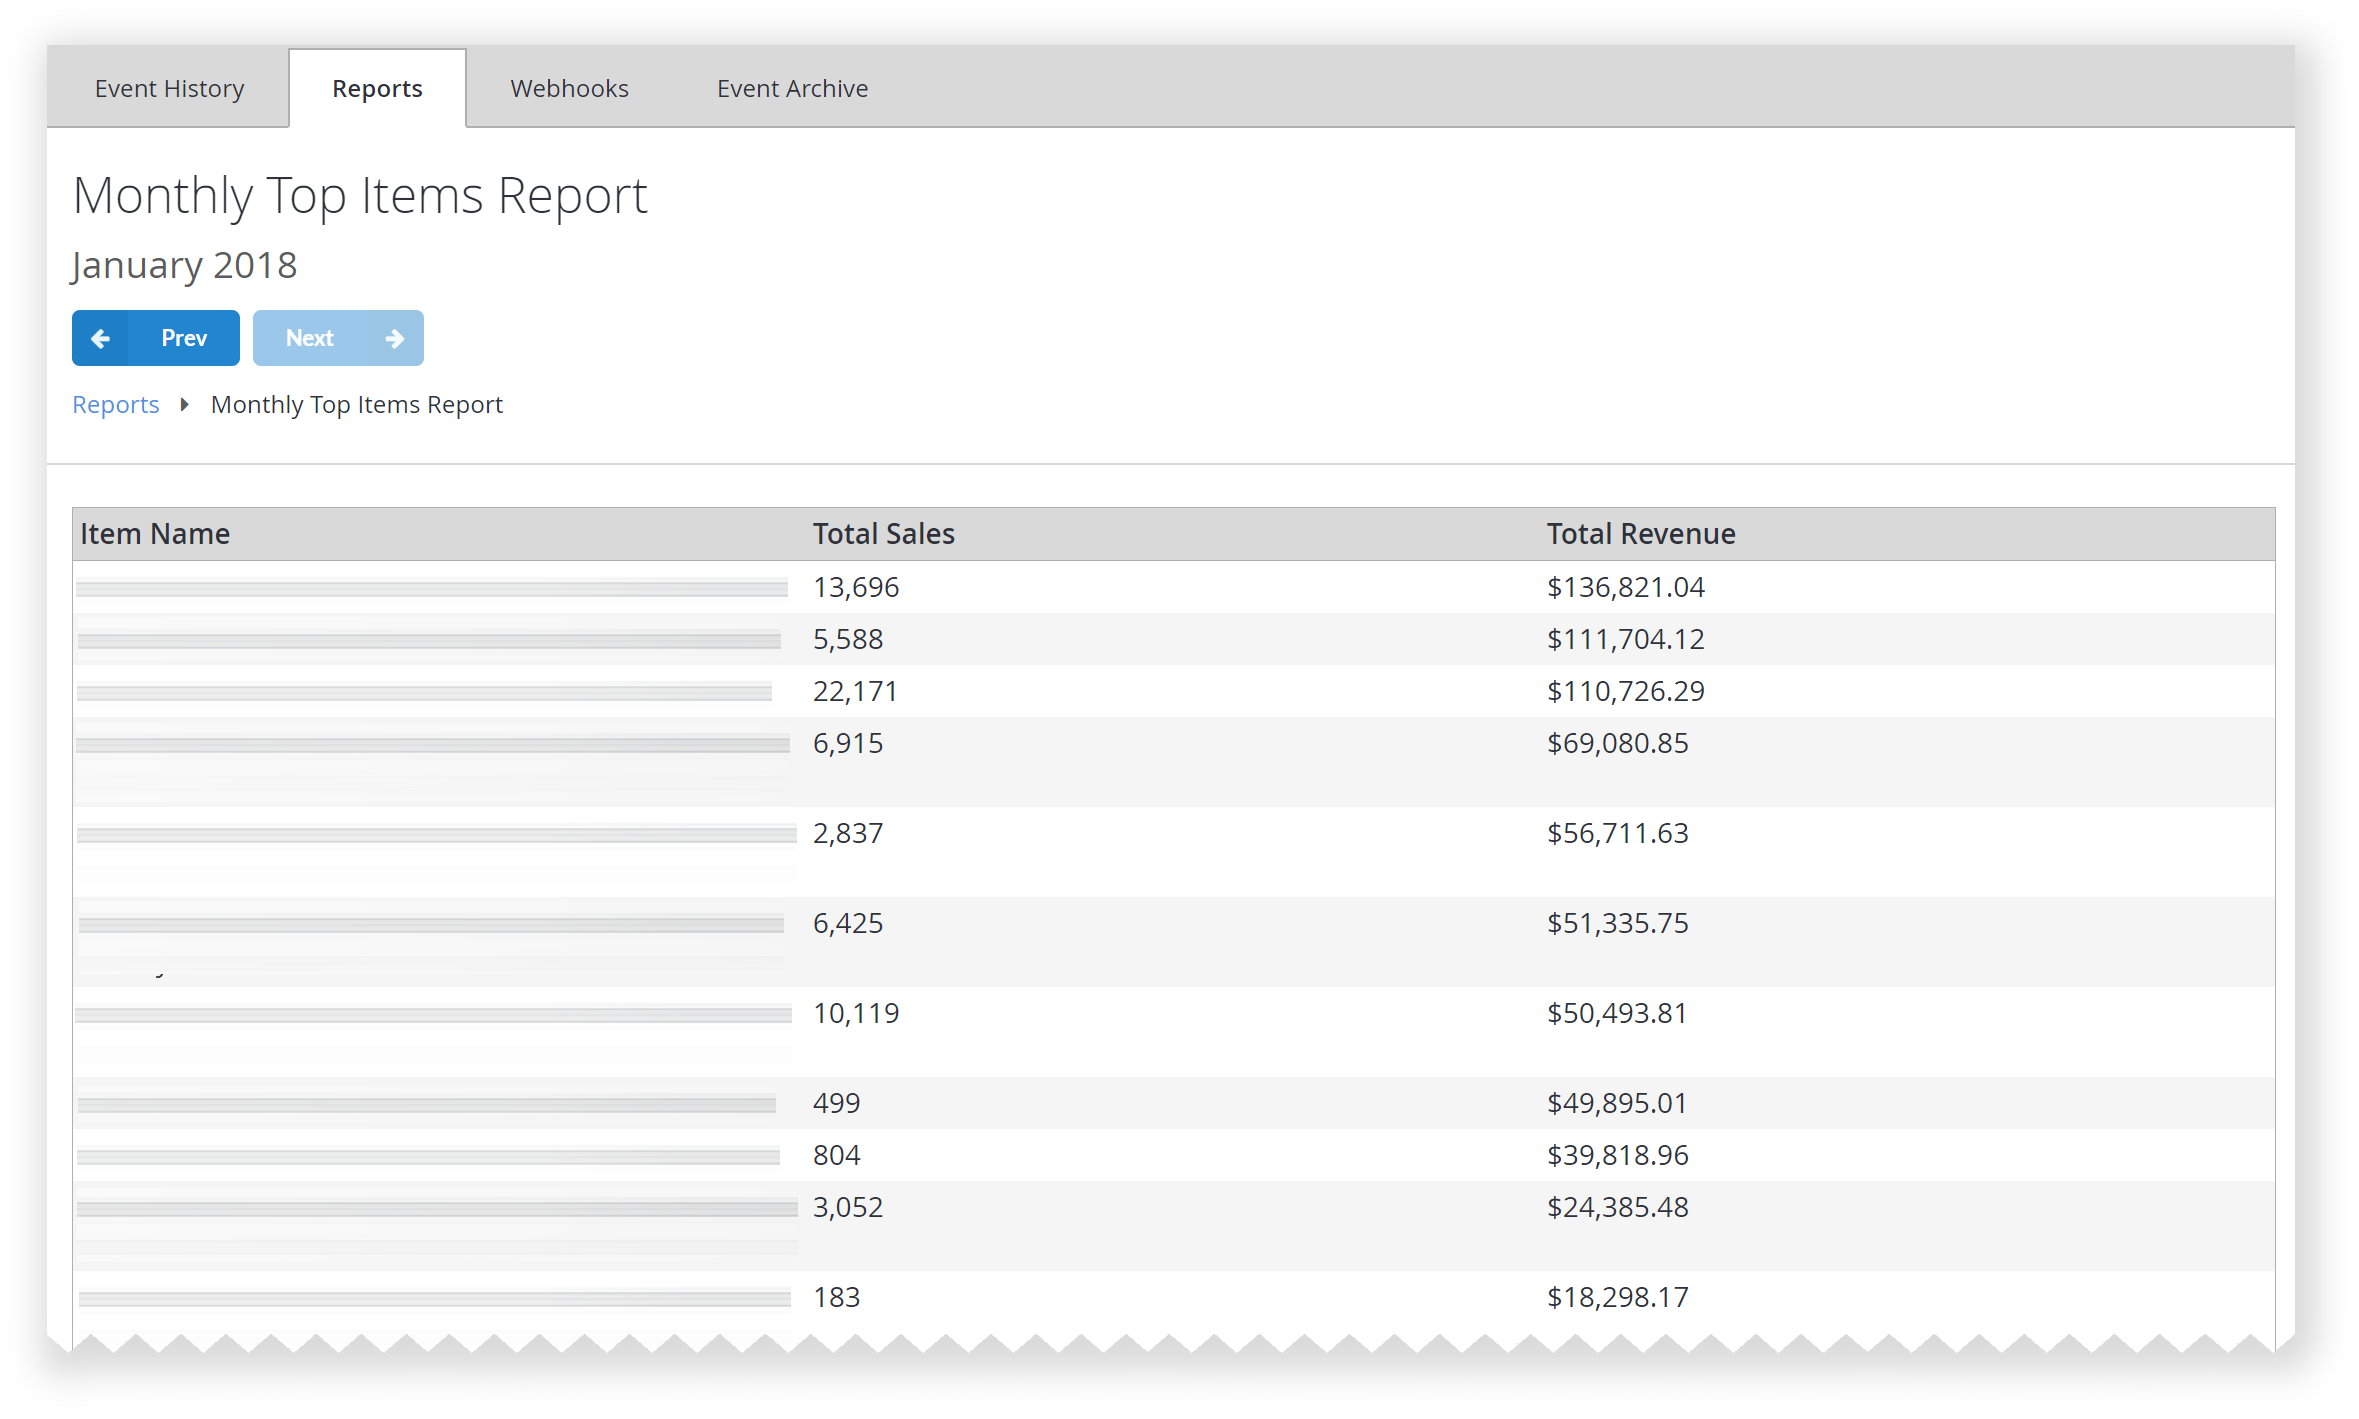Screen dimensions: 2359x1419
Task: Click the right arrow icon on Next button
Action: point(393,337)
